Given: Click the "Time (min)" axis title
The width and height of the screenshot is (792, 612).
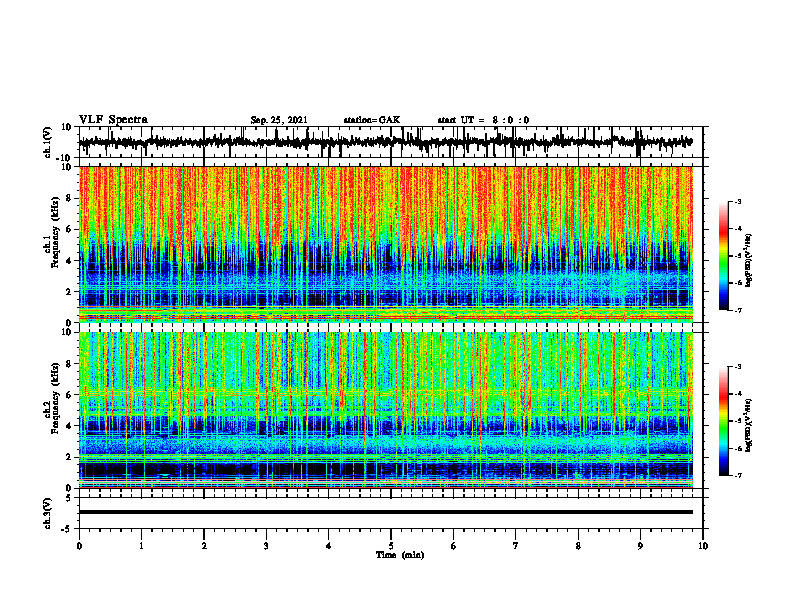Looking at the screenshot, I should pos(400,555).
